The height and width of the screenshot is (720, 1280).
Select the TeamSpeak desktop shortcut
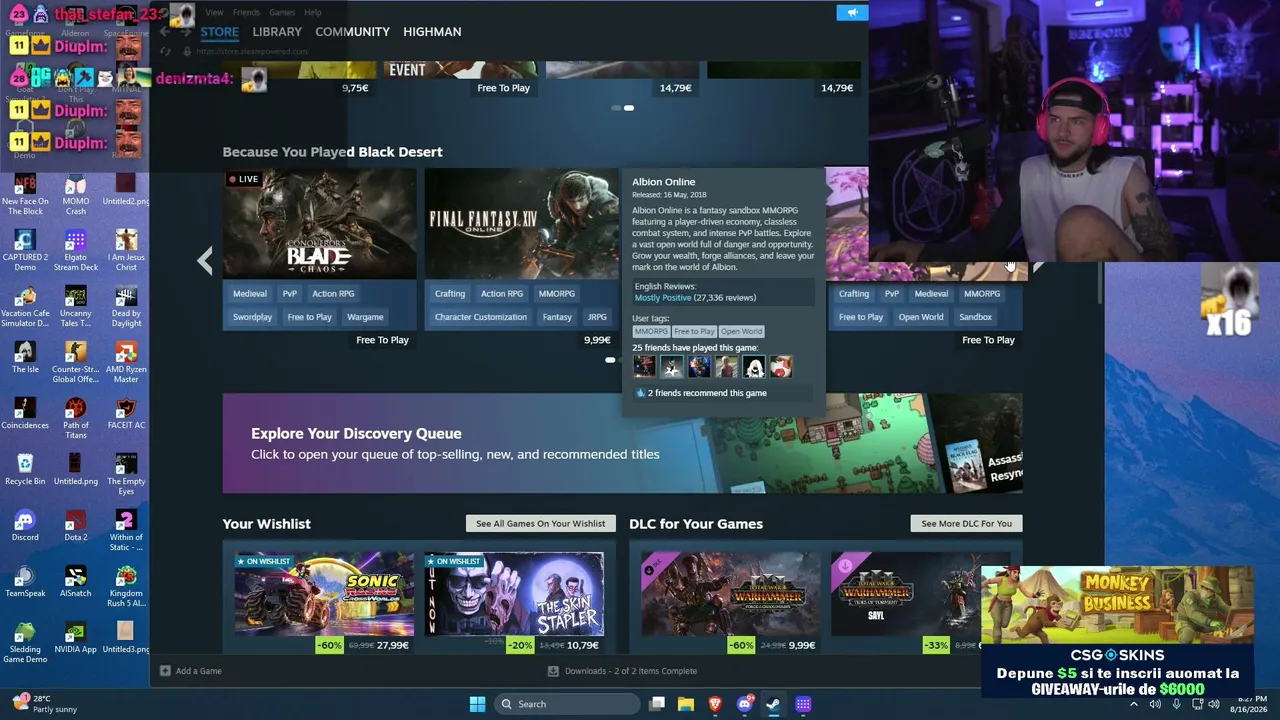[x=25, y=582]
